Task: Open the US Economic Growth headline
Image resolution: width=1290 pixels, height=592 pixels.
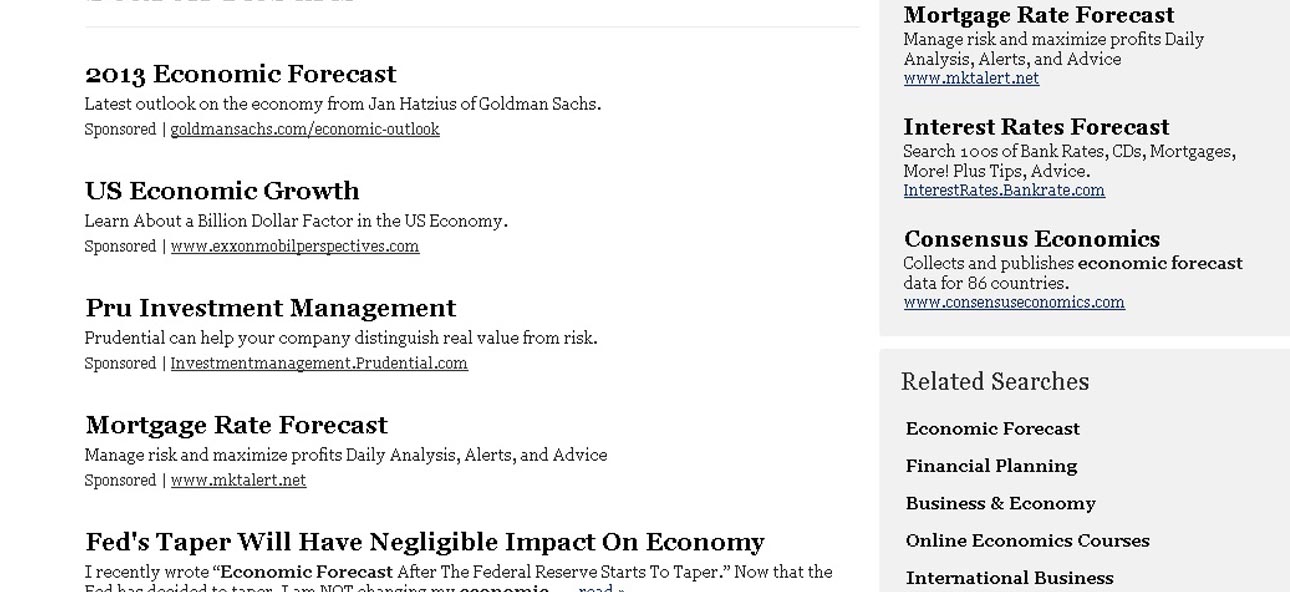Action: [x=222, y=191]
